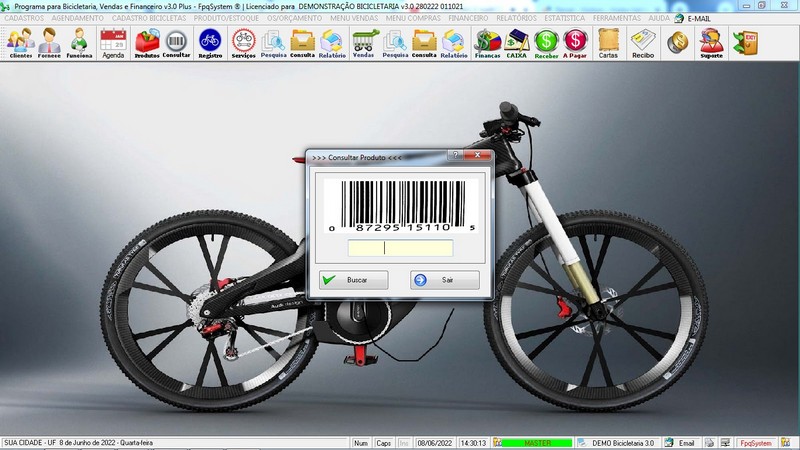Click the E-MAIL menu item

(693, 18)
